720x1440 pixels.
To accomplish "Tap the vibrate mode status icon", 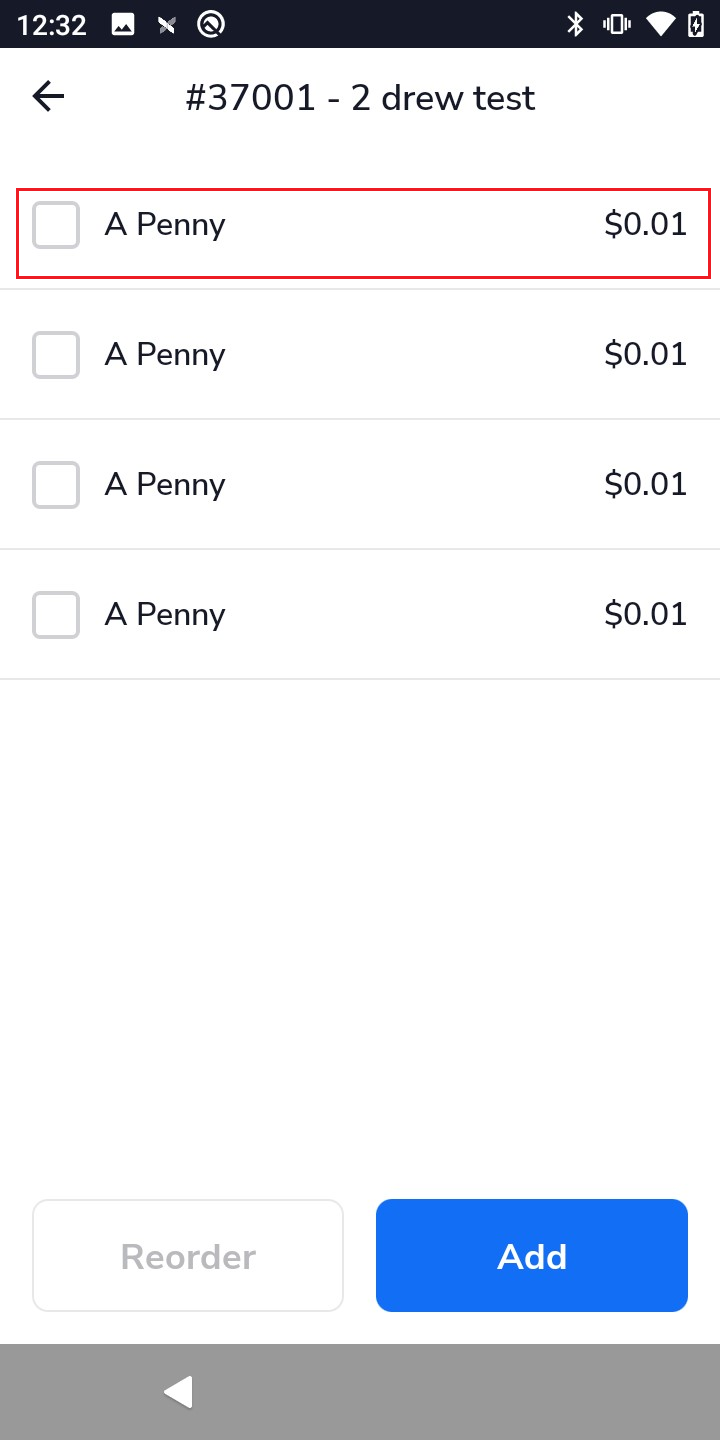I will click(616, 24).
